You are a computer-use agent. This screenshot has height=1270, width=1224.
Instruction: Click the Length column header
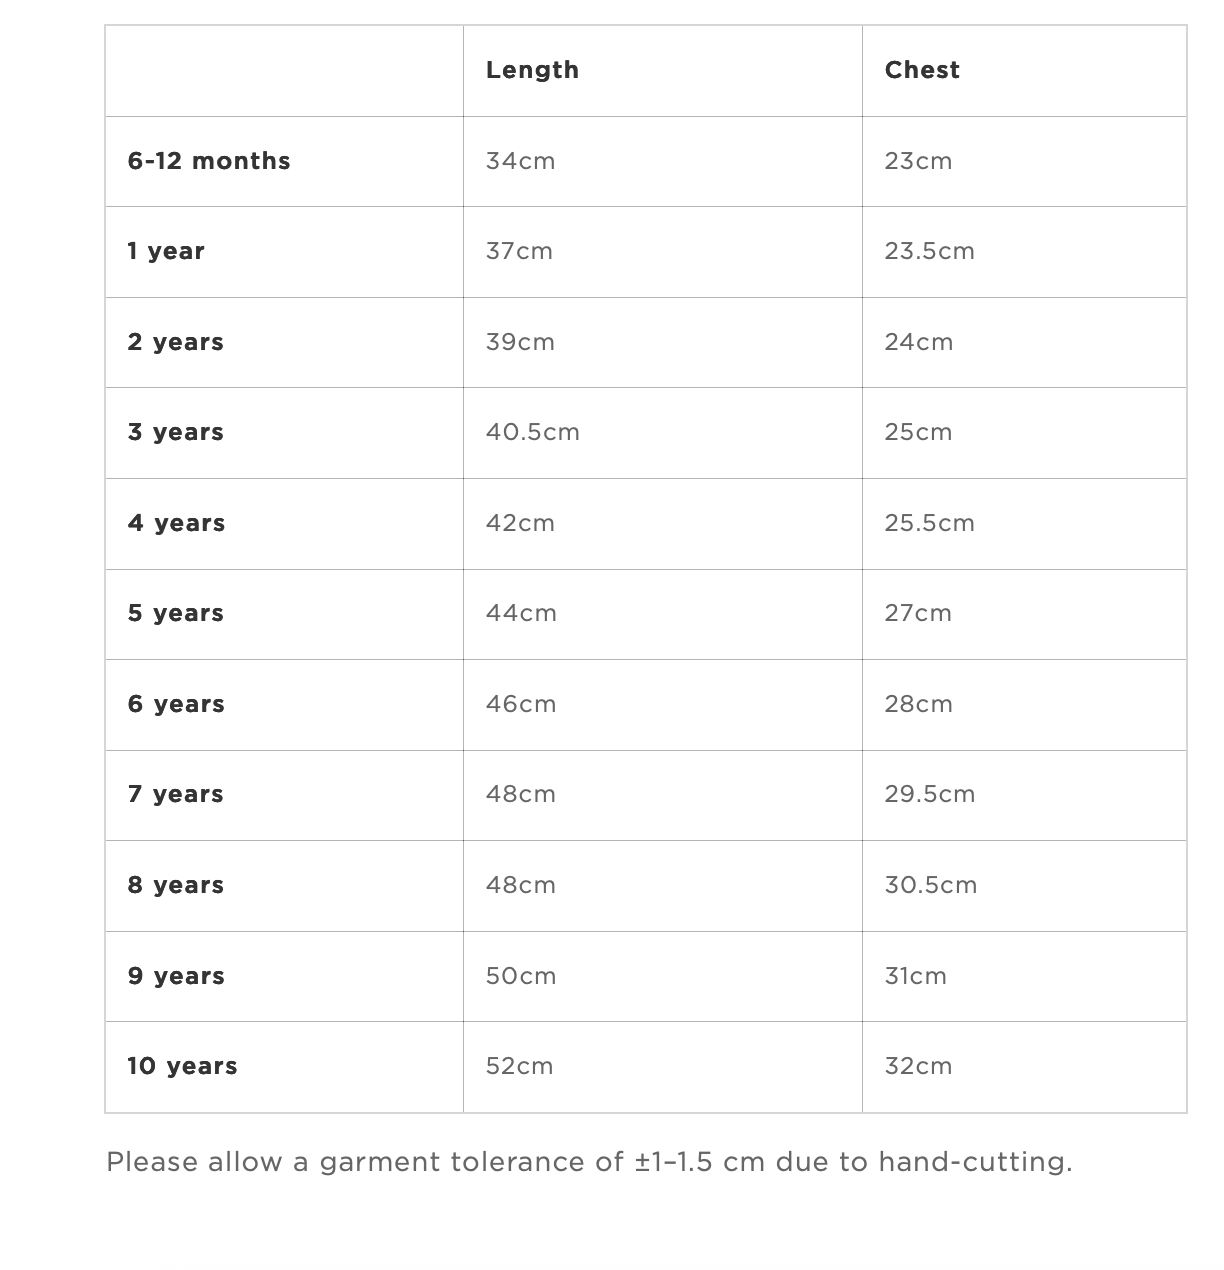[x=532, y=70]
